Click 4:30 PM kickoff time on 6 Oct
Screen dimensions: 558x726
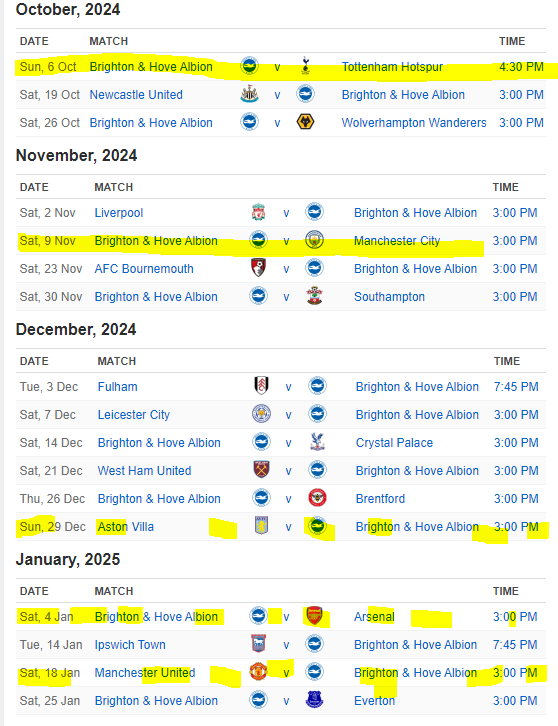click(521, 67)
